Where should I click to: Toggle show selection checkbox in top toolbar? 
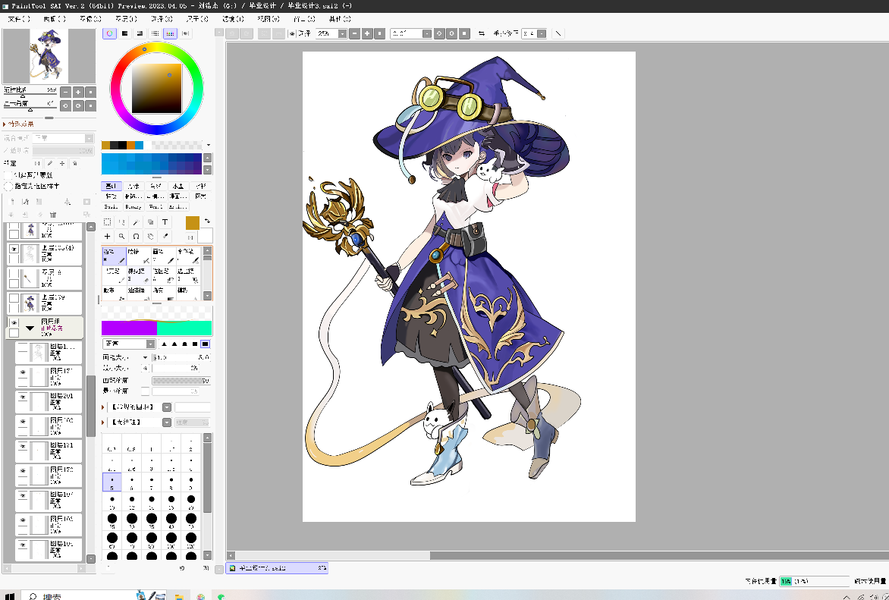tap(292, 33)
